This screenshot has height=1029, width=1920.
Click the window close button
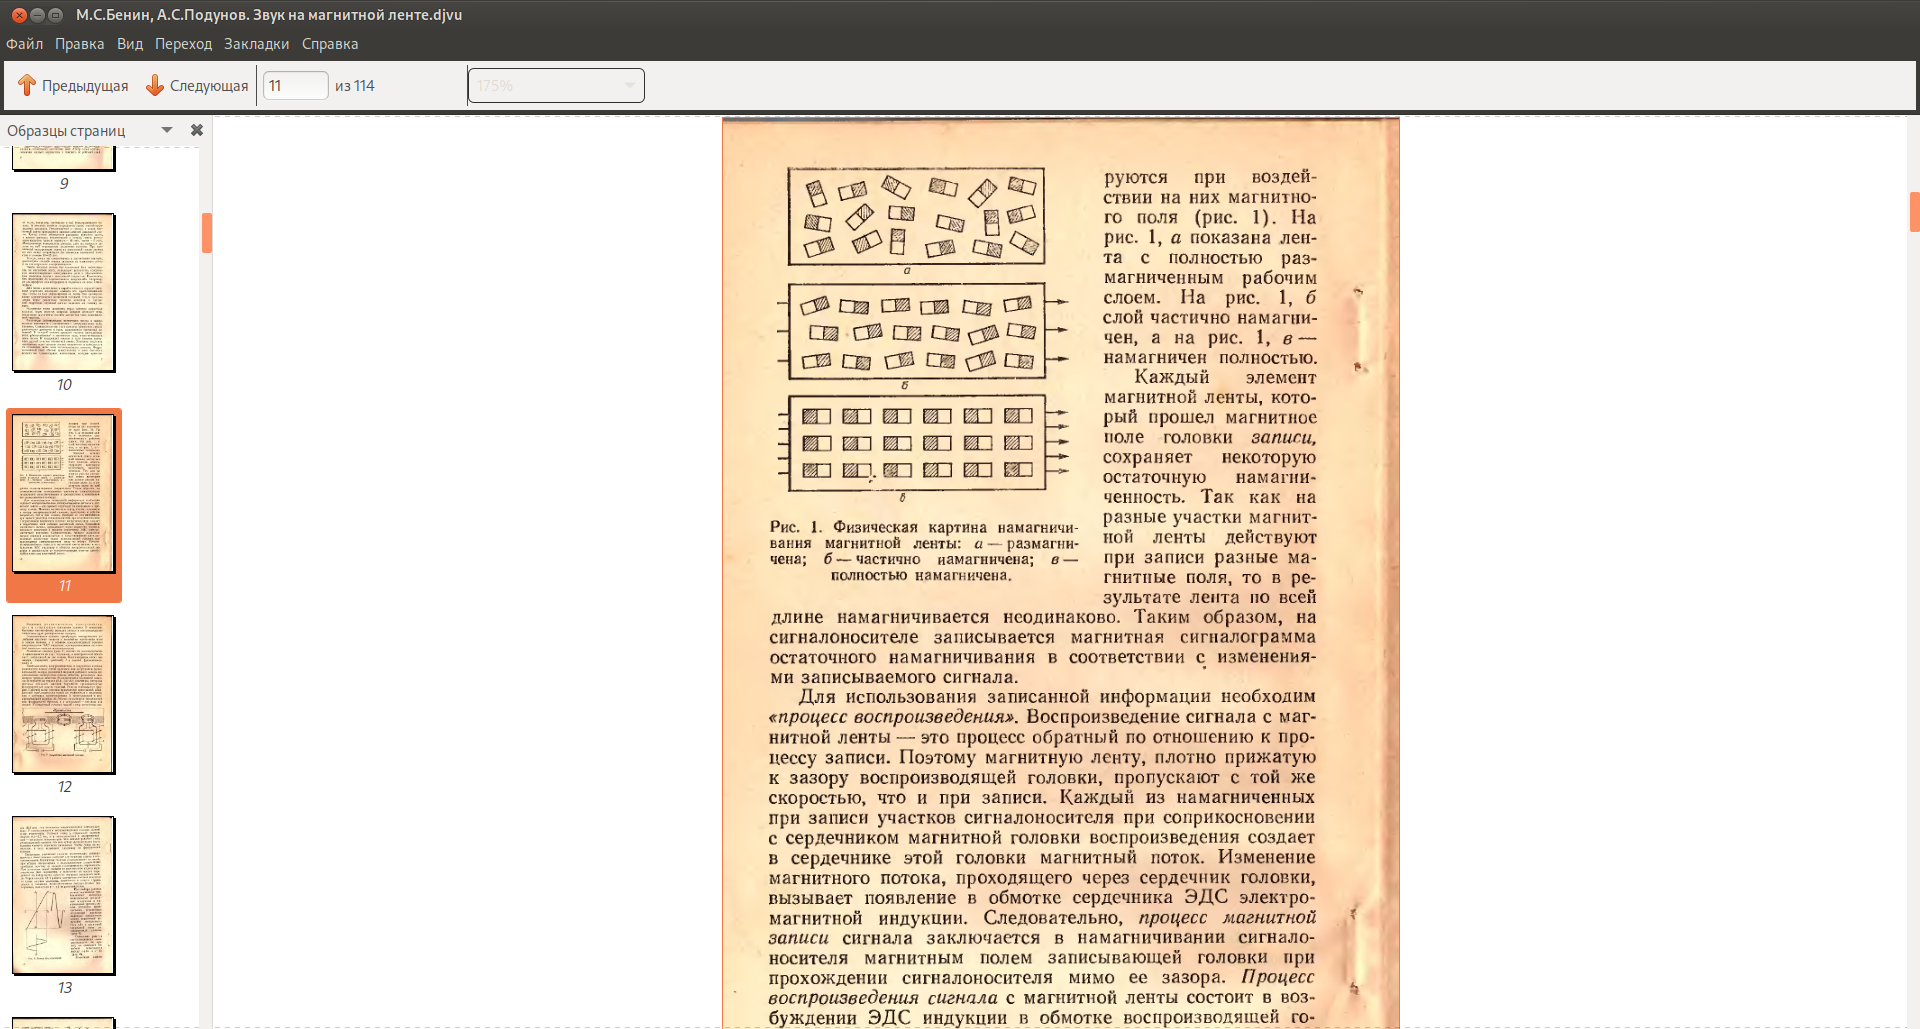coord(19,15)
